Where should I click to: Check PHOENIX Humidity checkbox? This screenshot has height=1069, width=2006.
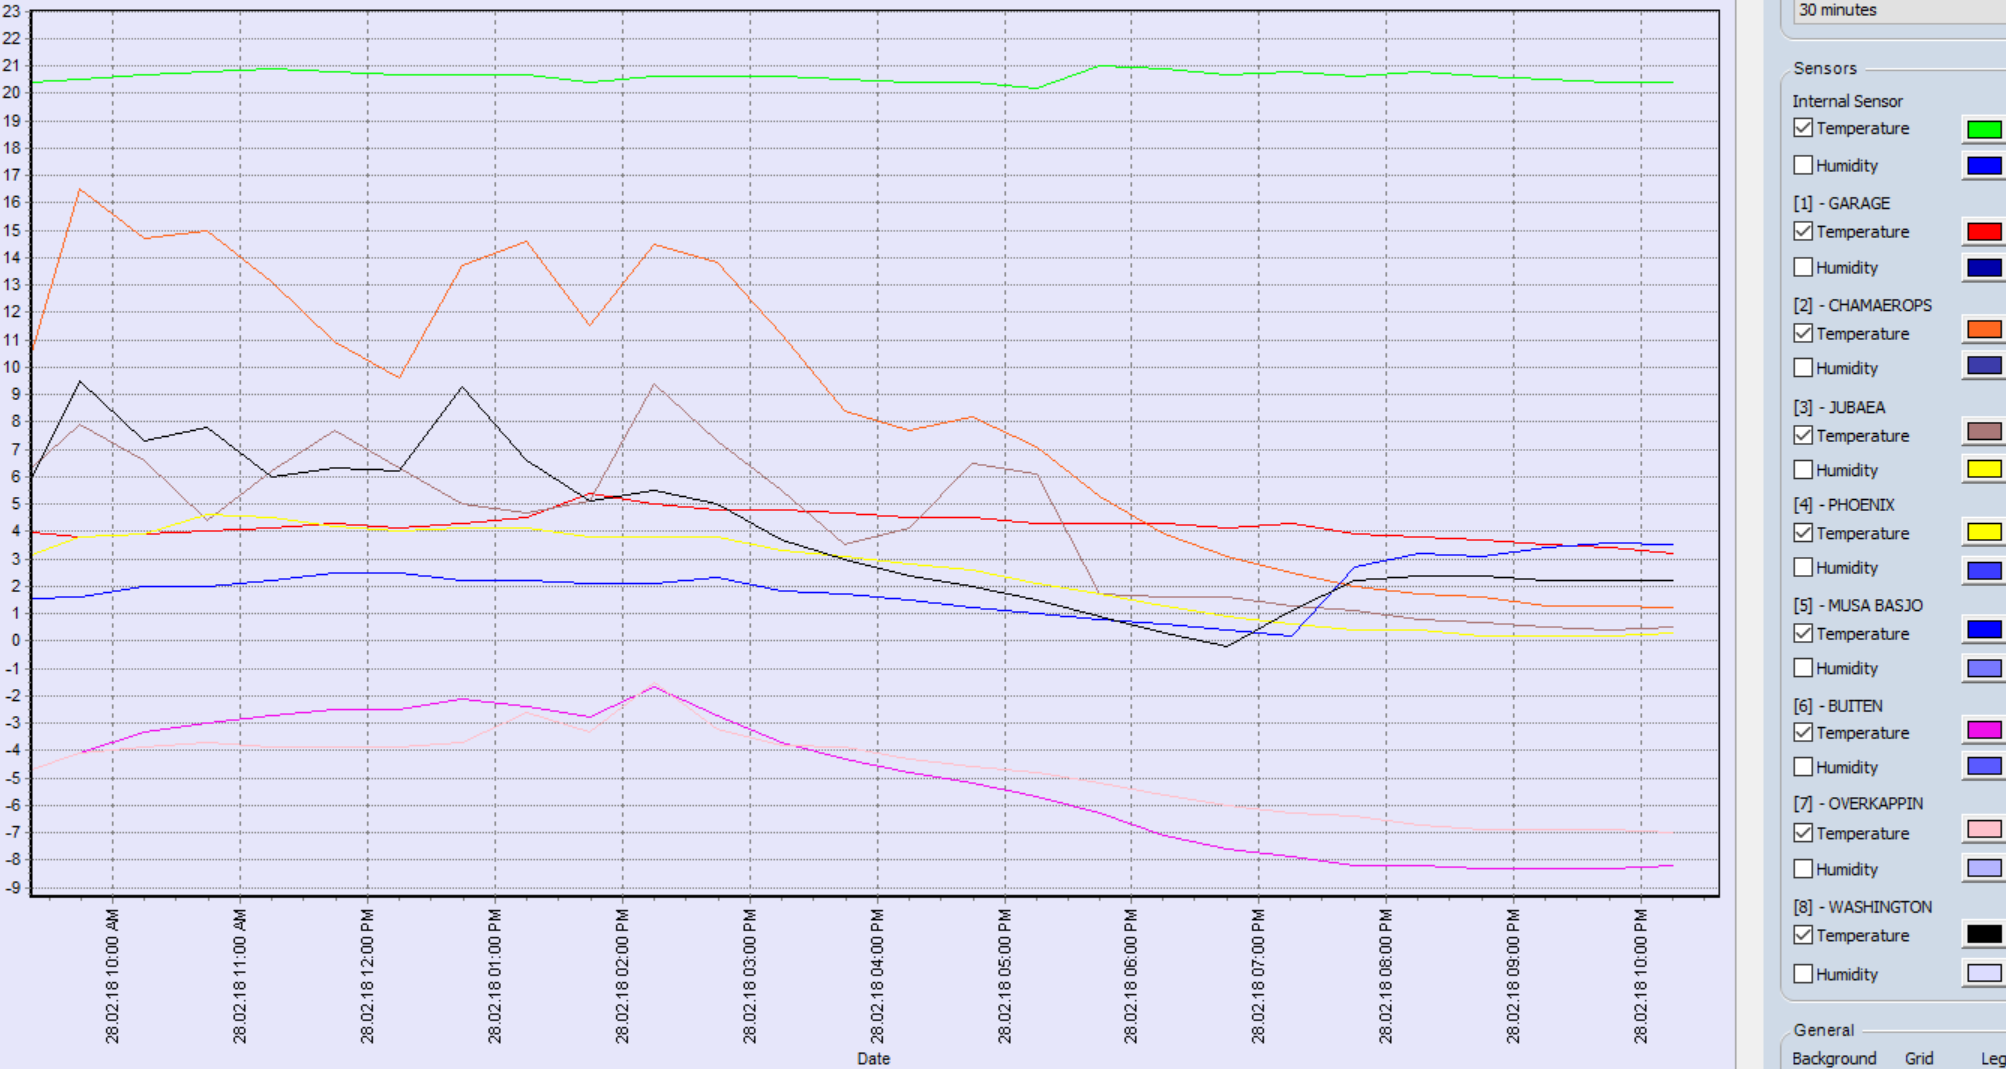point(1803,567)
